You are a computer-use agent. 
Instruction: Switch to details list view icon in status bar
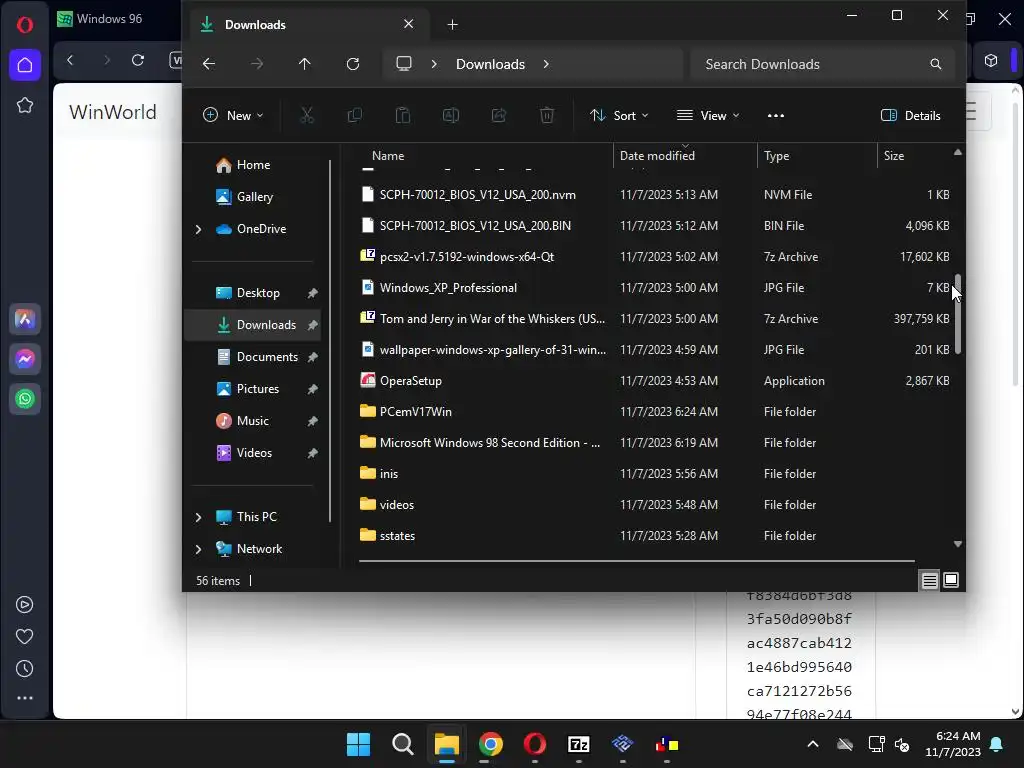pos(929,580)
